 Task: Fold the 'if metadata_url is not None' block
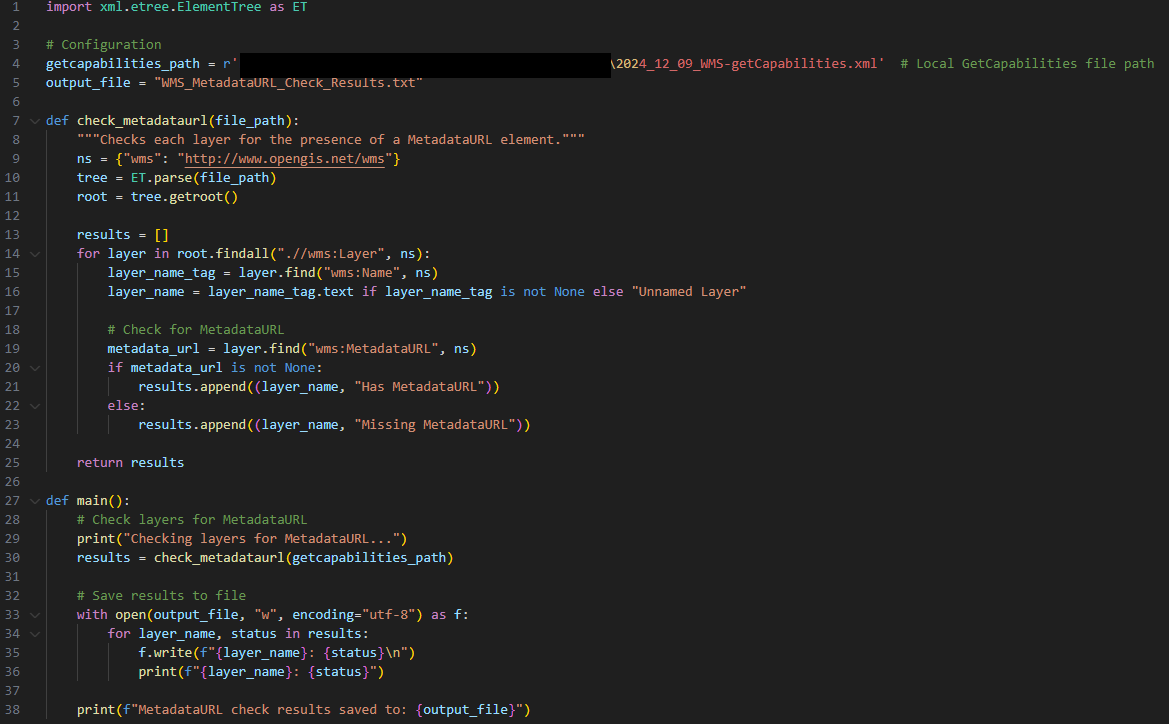click(34, 368)
